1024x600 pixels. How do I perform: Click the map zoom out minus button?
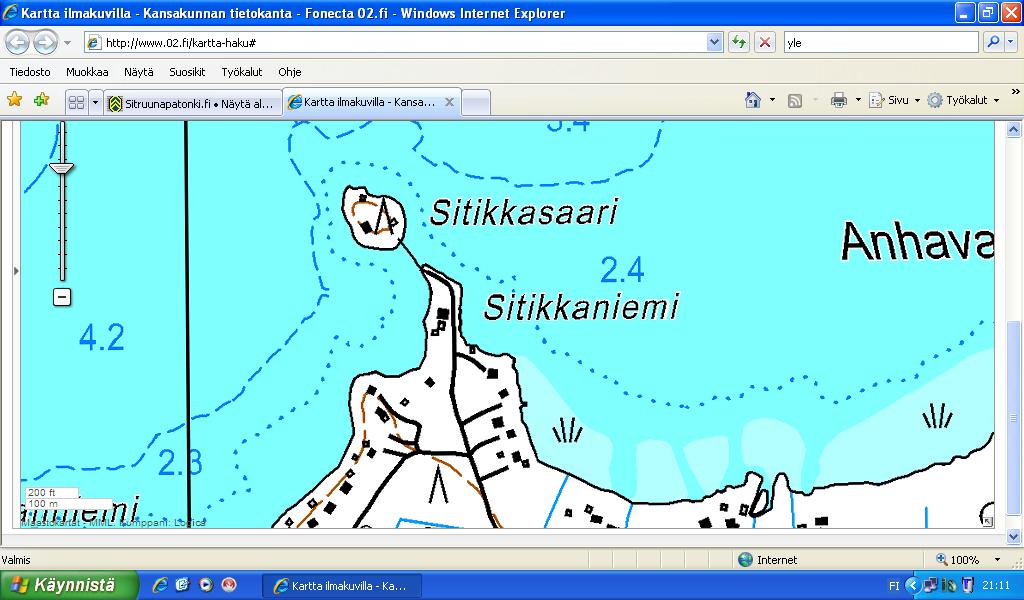62,297
